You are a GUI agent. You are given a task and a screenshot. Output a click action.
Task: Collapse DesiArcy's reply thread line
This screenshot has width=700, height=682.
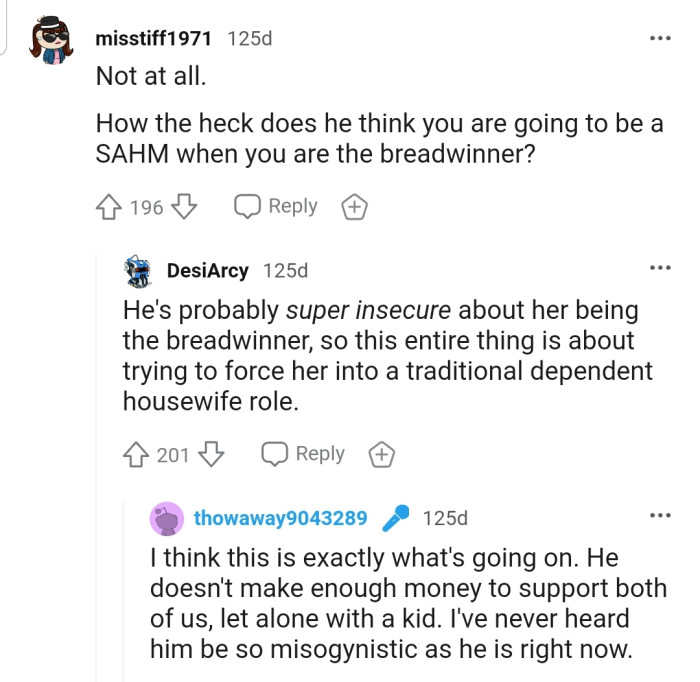(x=98, y=400)
